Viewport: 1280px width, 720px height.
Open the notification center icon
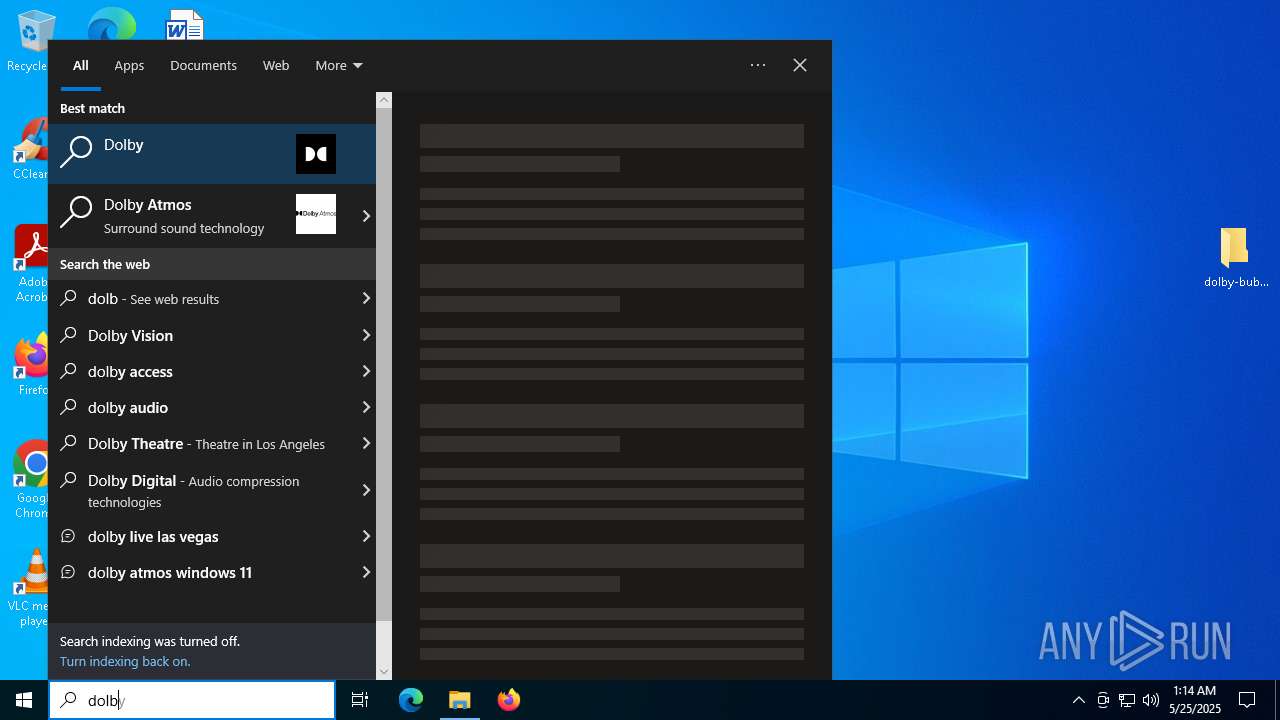[1247, 700]
